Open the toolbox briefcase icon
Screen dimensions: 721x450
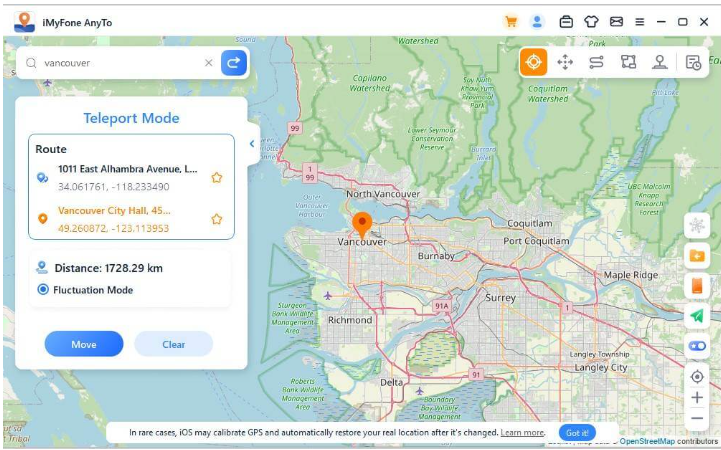click(x=566, y=22)
